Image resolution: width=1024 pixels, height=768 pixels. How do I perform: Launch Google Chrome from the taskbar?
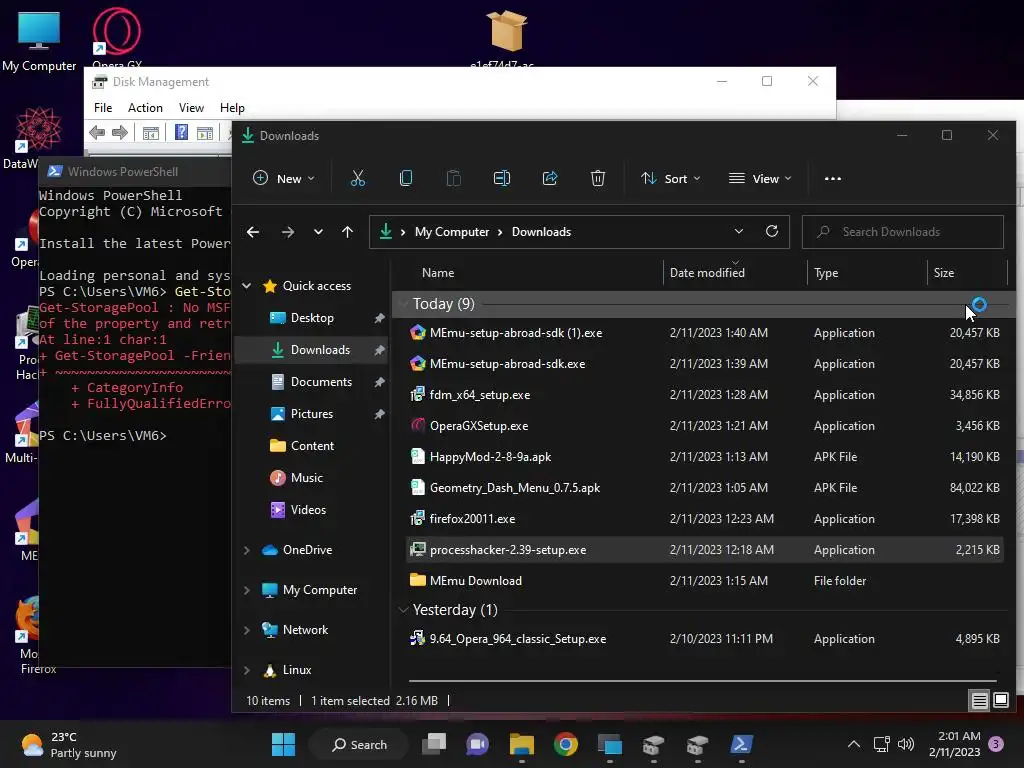coord(566,744)
